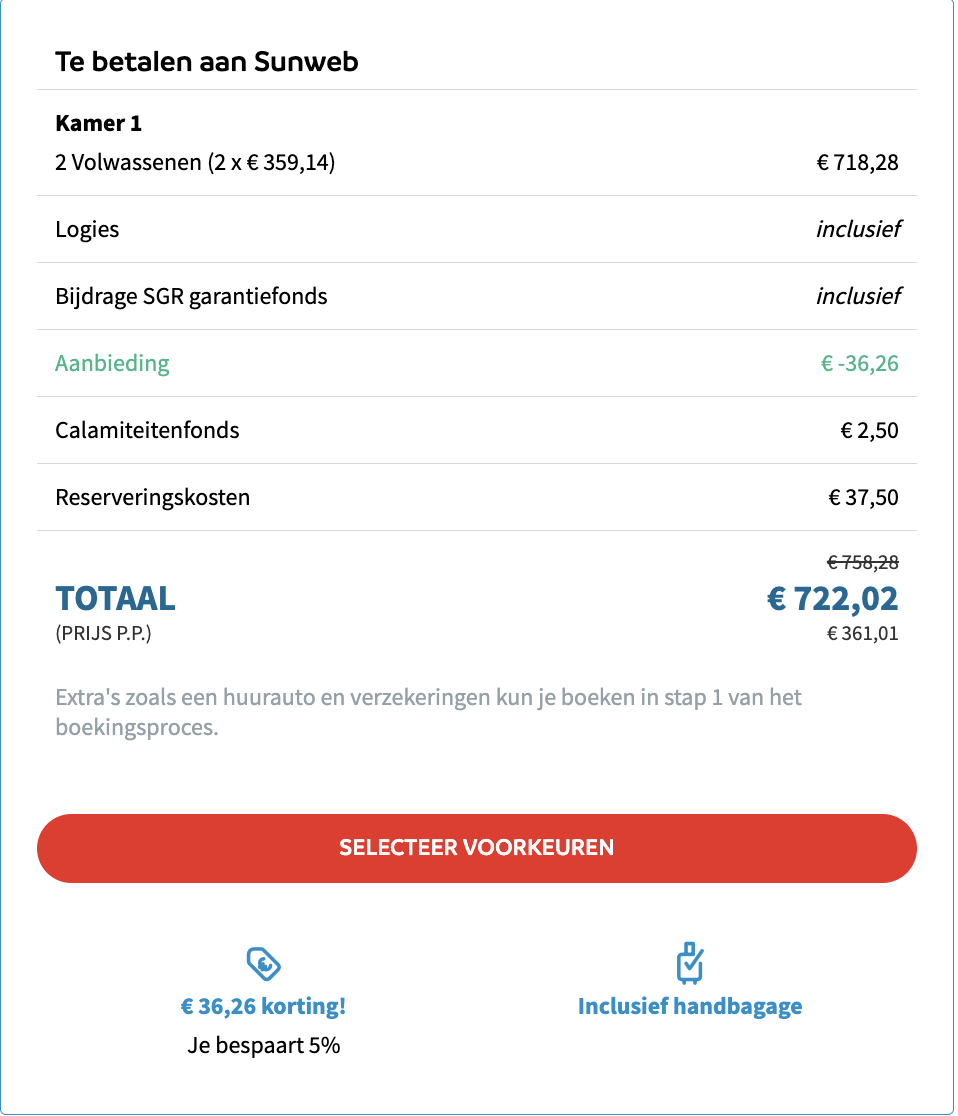
Task: Click the discount price tag icon
Action: [263, 964]
